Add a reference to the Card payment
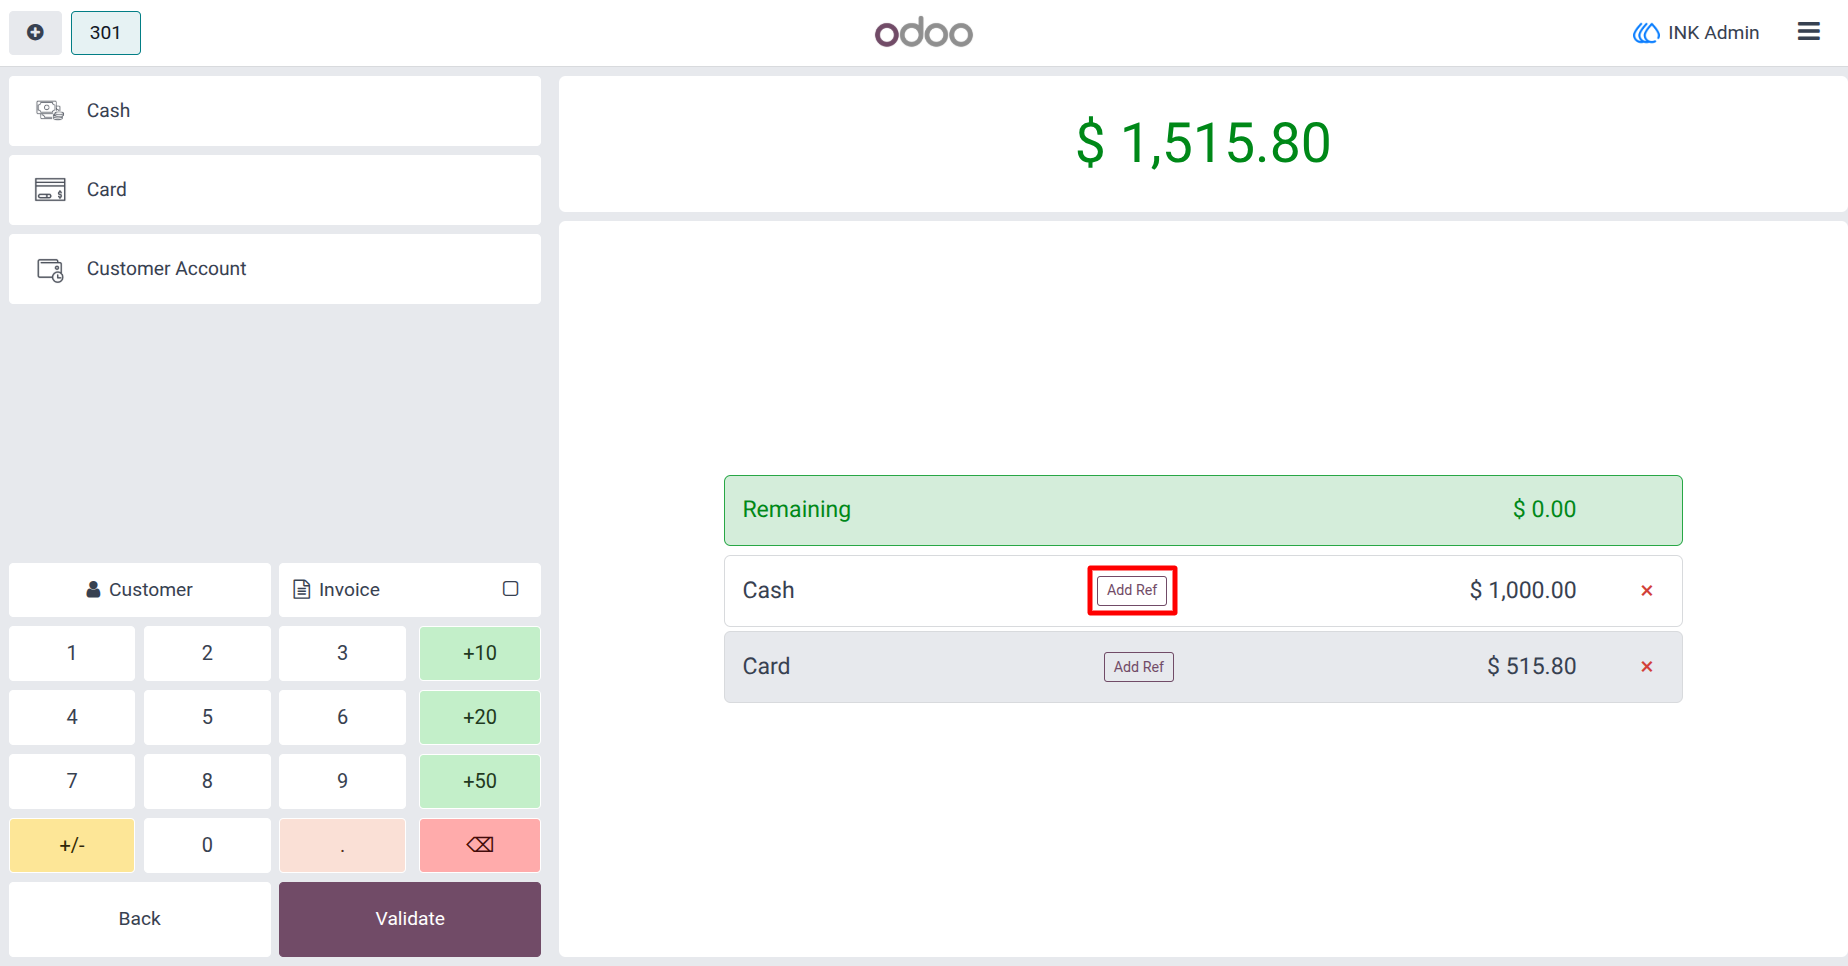Viewport: 1848px width, 966px height. tap(1139, 667)
